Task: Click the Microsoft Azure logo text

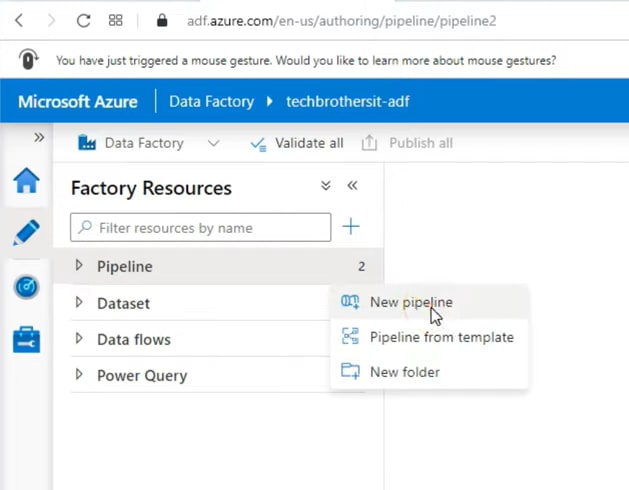Action: click(x=78, y=102)
